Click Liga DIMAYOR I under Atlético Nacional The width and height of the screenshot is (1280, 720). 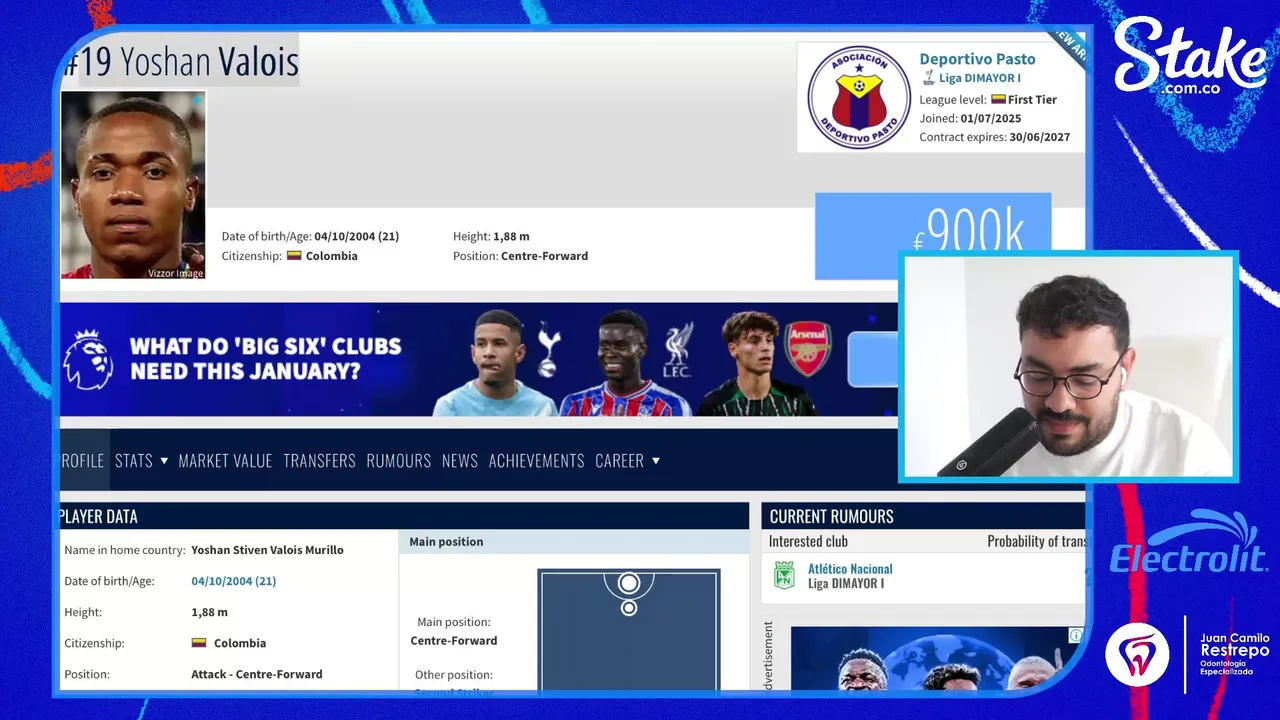tap(846, 584)
